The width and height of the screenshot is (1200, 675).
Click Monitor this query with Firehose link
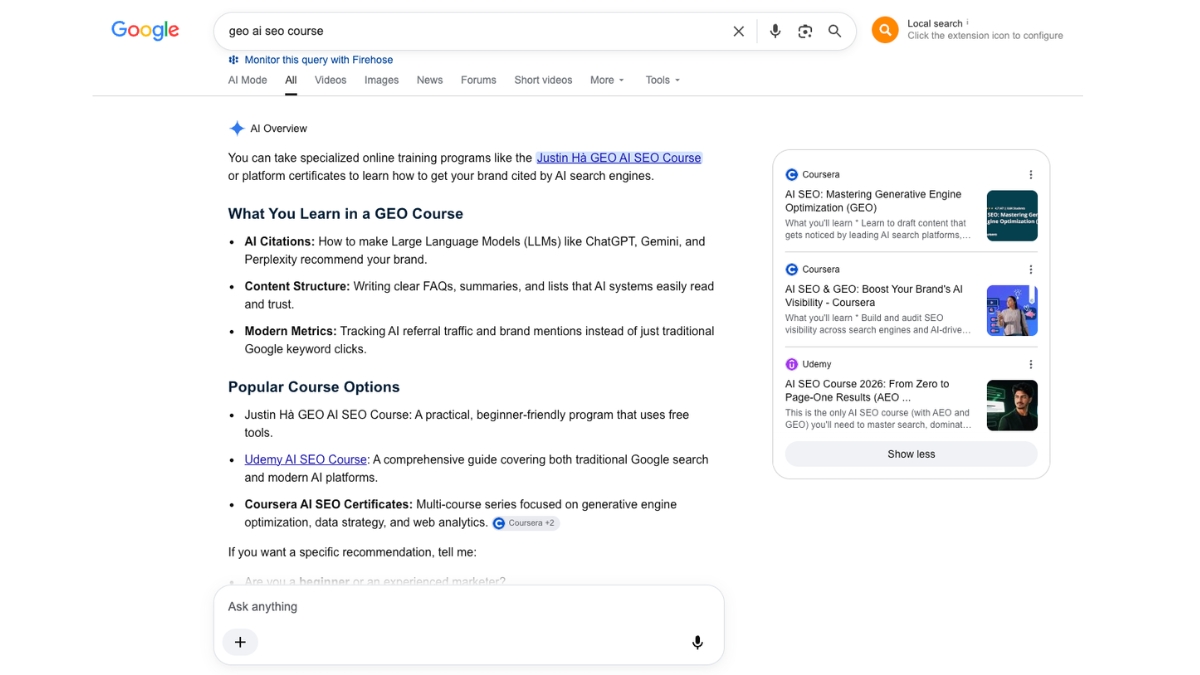pyautogui.click(x=318, y=60)
